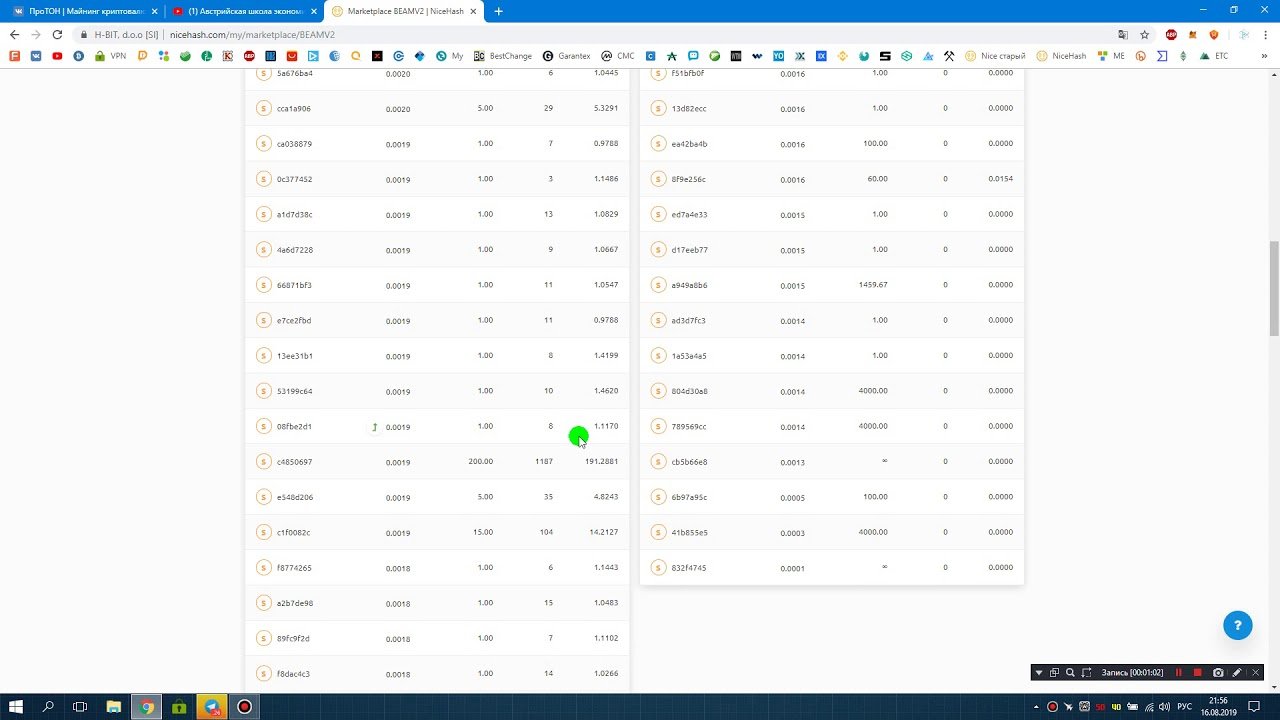
Task: Open Telegram from the taskbar
Action: (212, 707)
